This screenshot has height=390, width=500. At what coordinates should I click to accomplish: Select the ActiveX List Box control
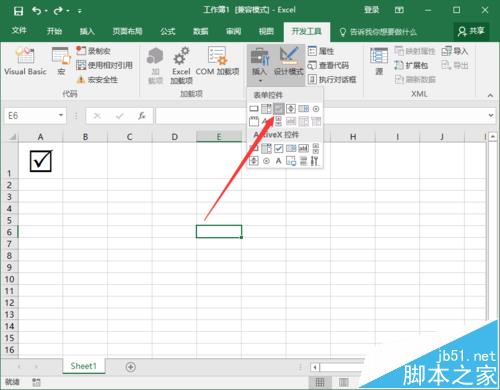click(x=291, y=148)
